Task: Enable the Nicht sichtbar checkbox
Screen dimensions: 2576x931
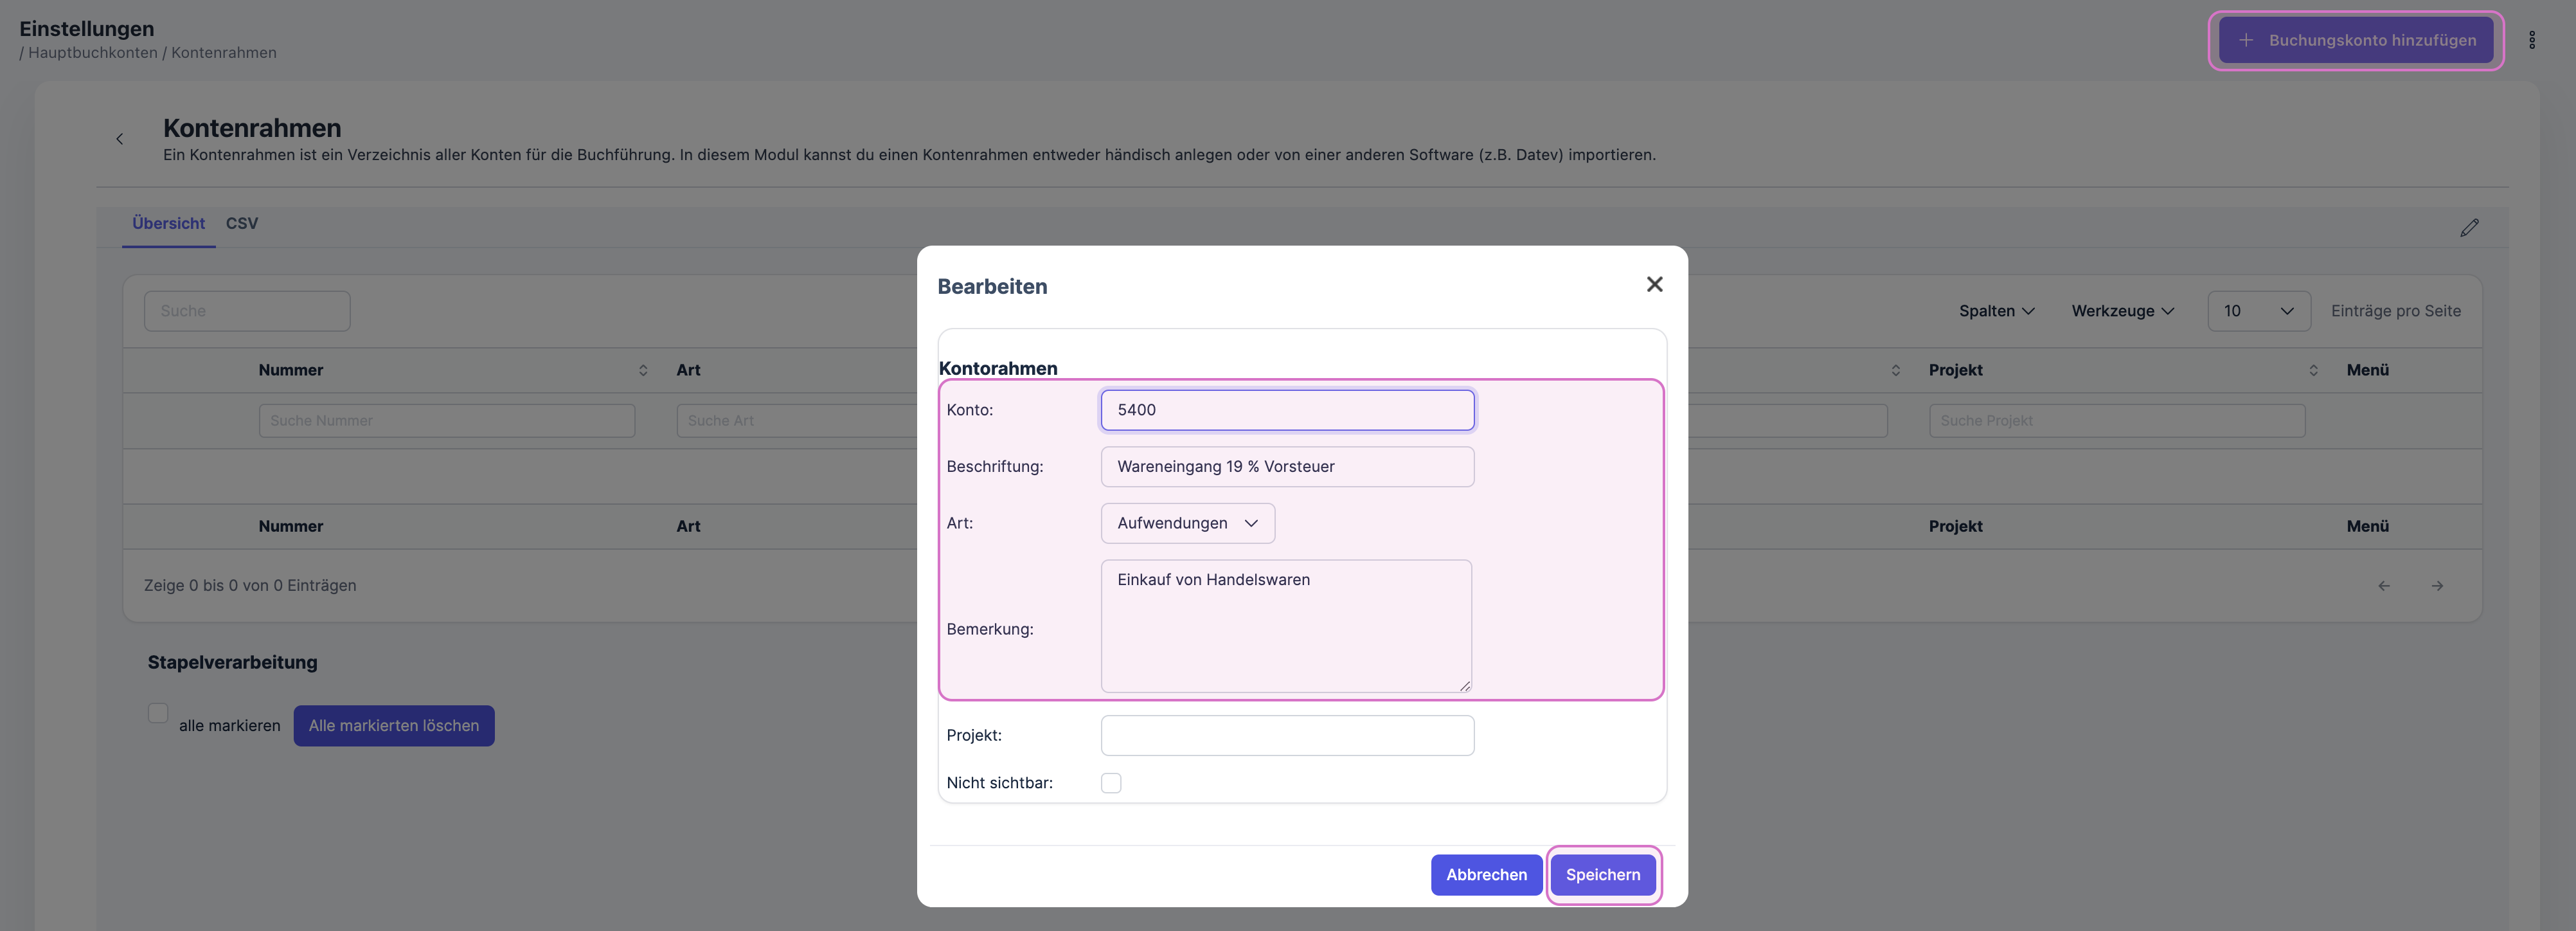Action: click(x=1111, y=783)
